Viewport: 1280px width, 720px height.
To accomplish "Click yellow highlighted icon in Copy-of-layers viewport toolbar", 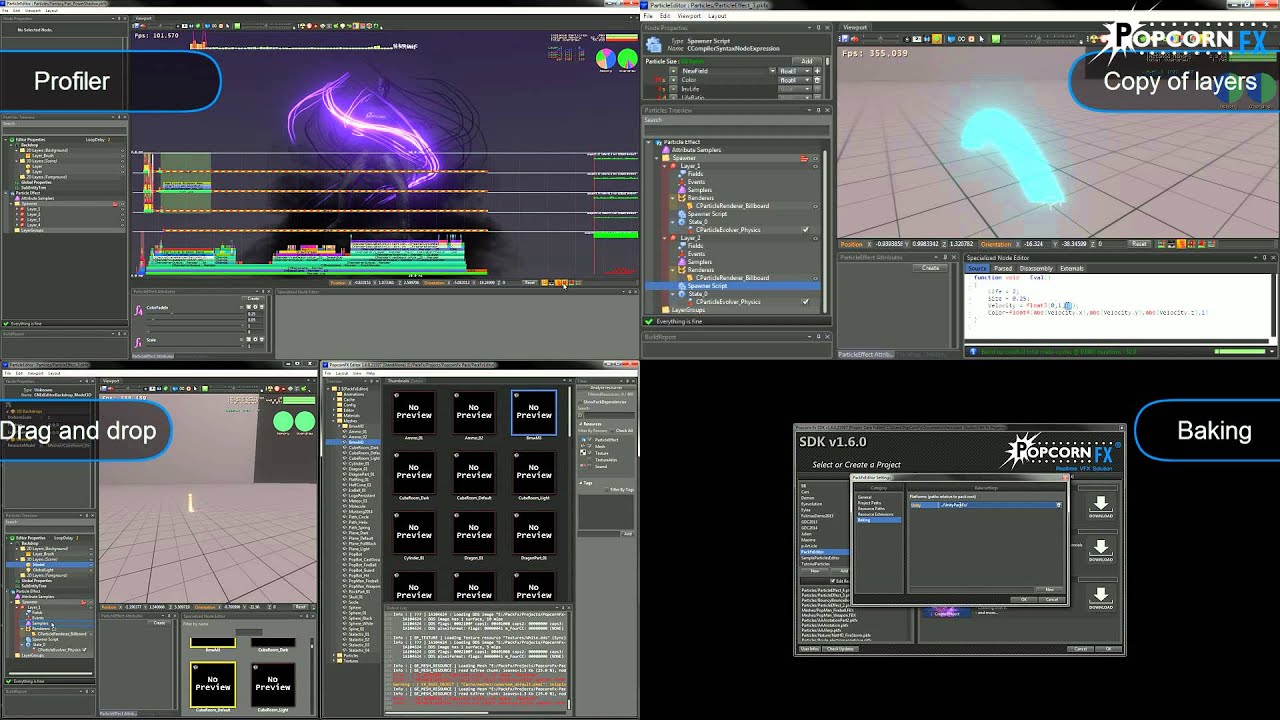I will click(x=937, y=39).
